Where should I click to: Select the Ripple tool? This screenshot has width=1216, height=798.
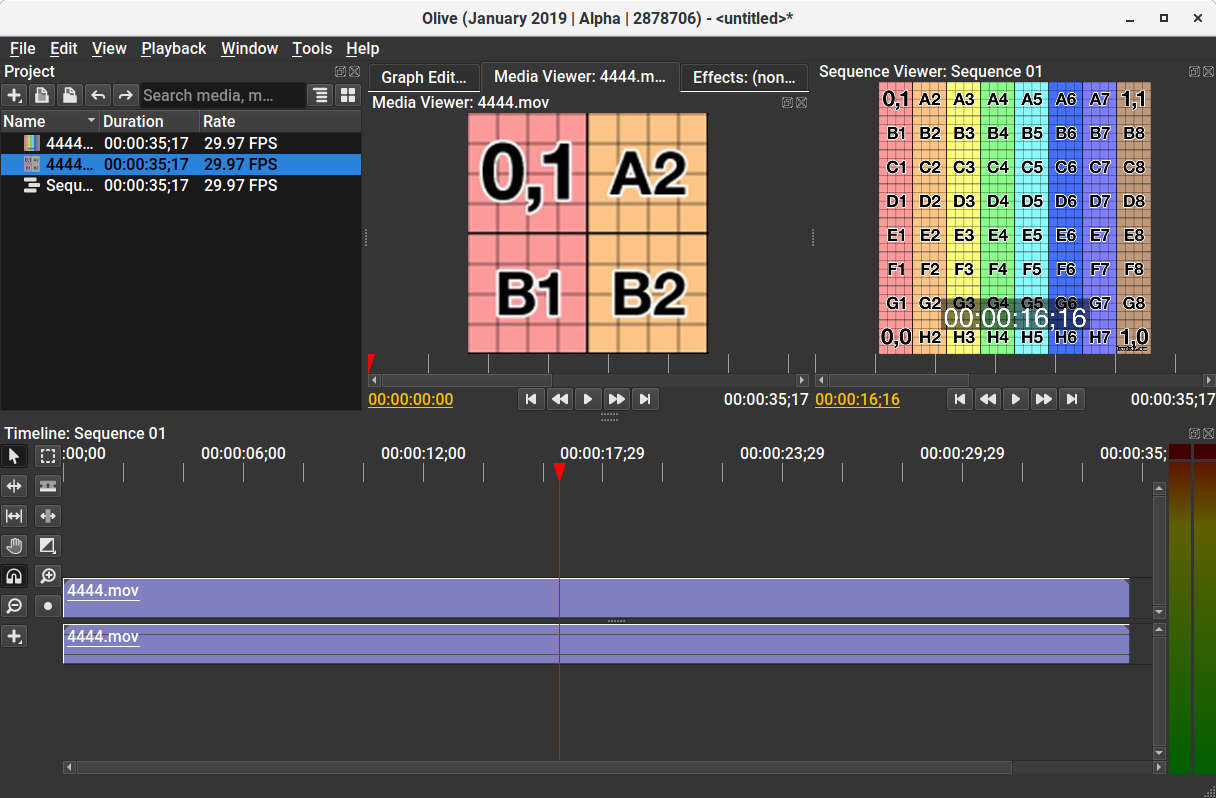coord(14,486)
